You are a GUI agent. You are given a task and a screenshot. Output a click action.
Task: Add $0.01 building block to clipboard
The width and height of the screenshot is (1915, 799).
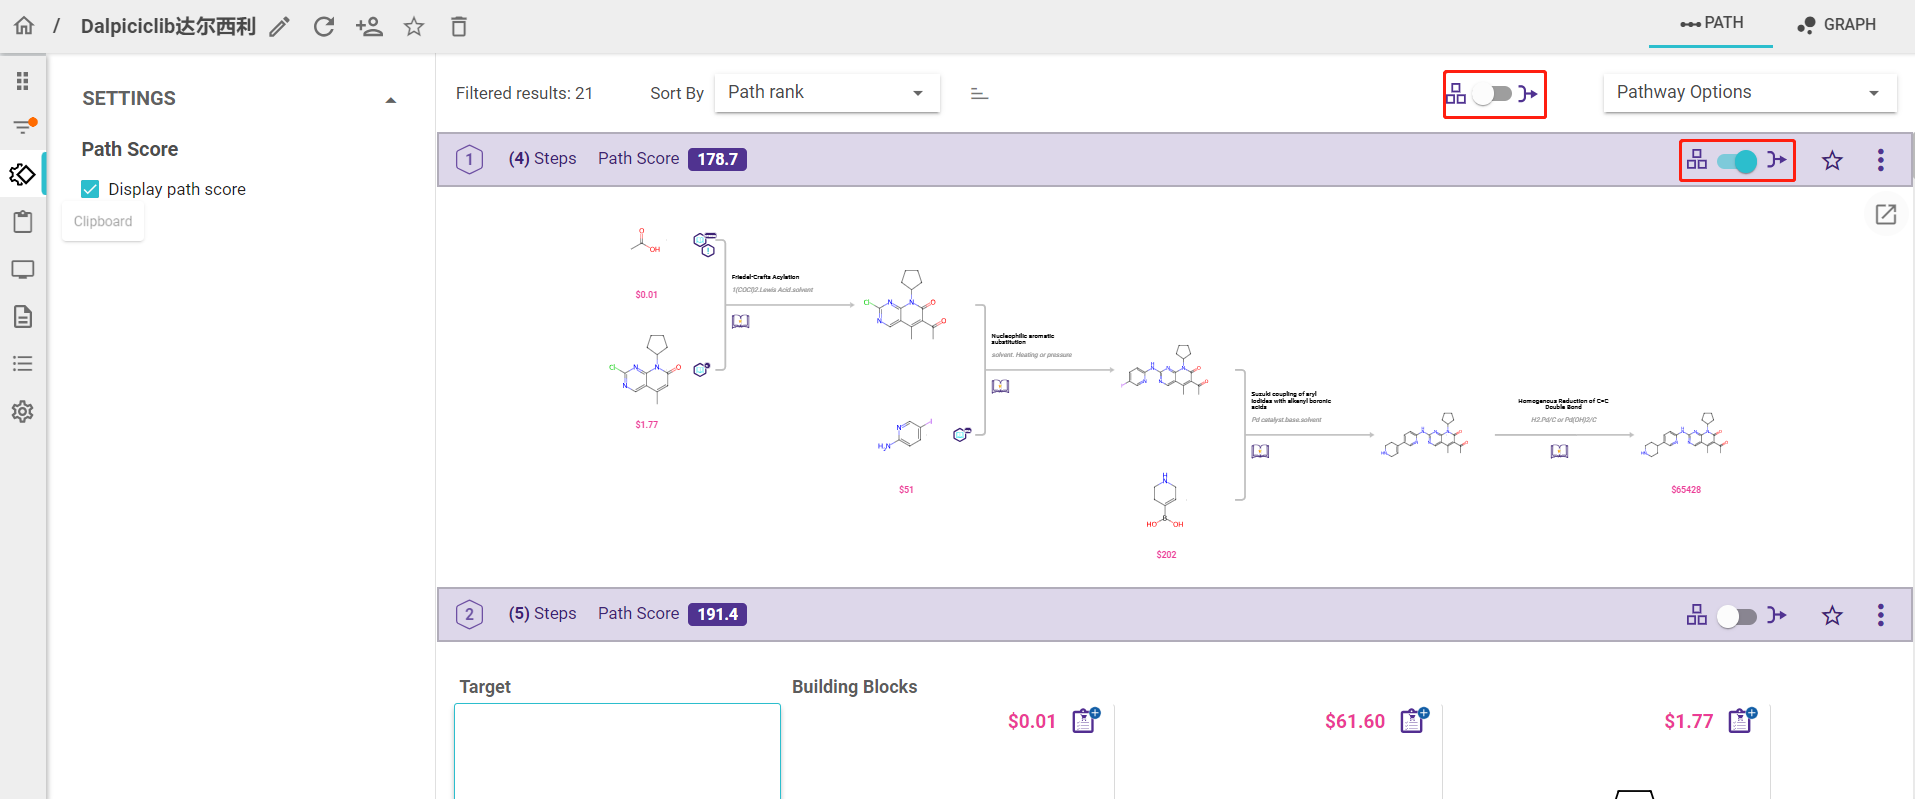point(1086,720)
